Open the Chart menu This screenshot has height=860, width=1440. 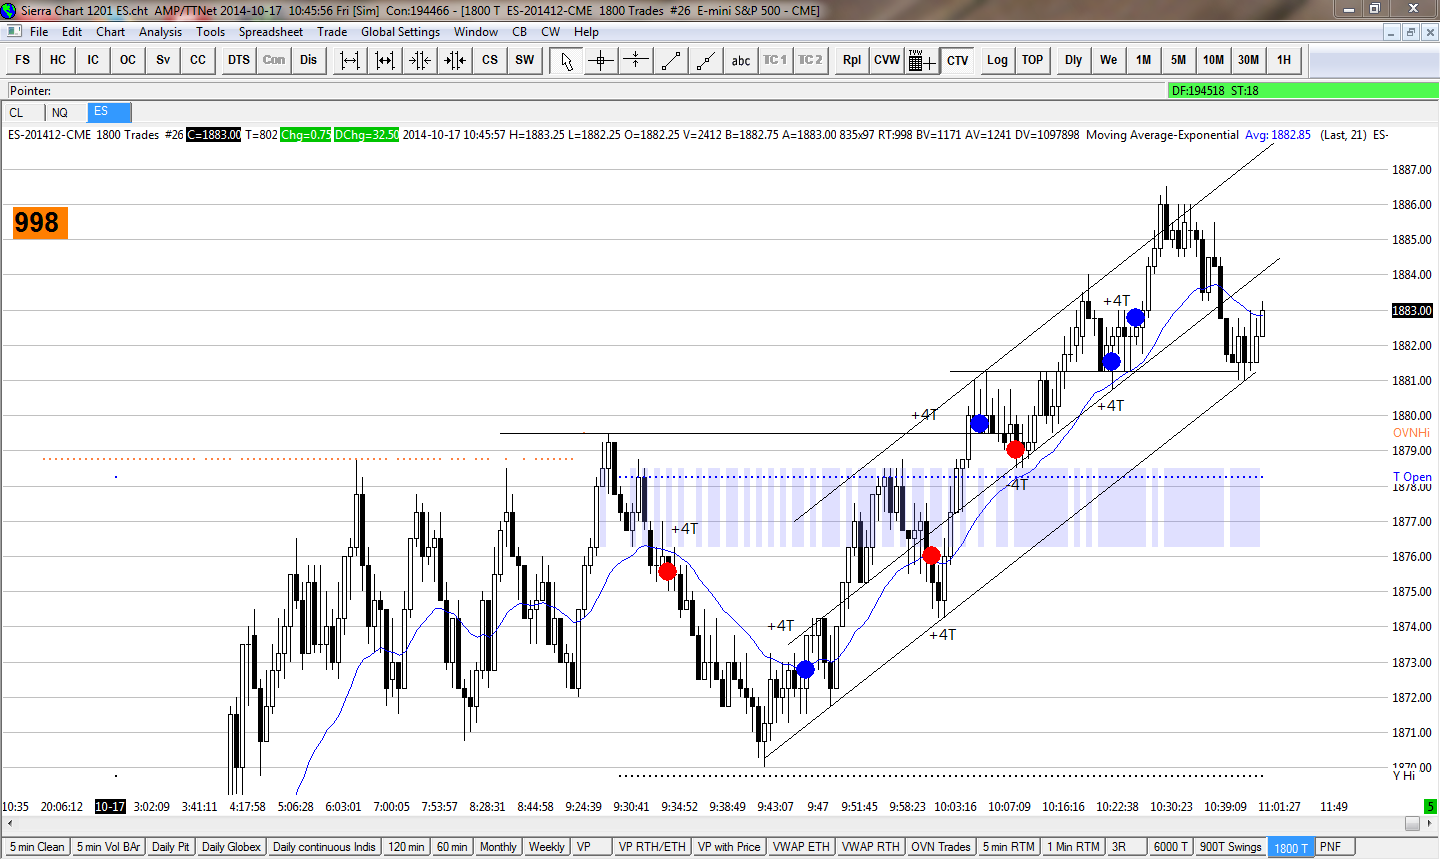coord(111,32)
